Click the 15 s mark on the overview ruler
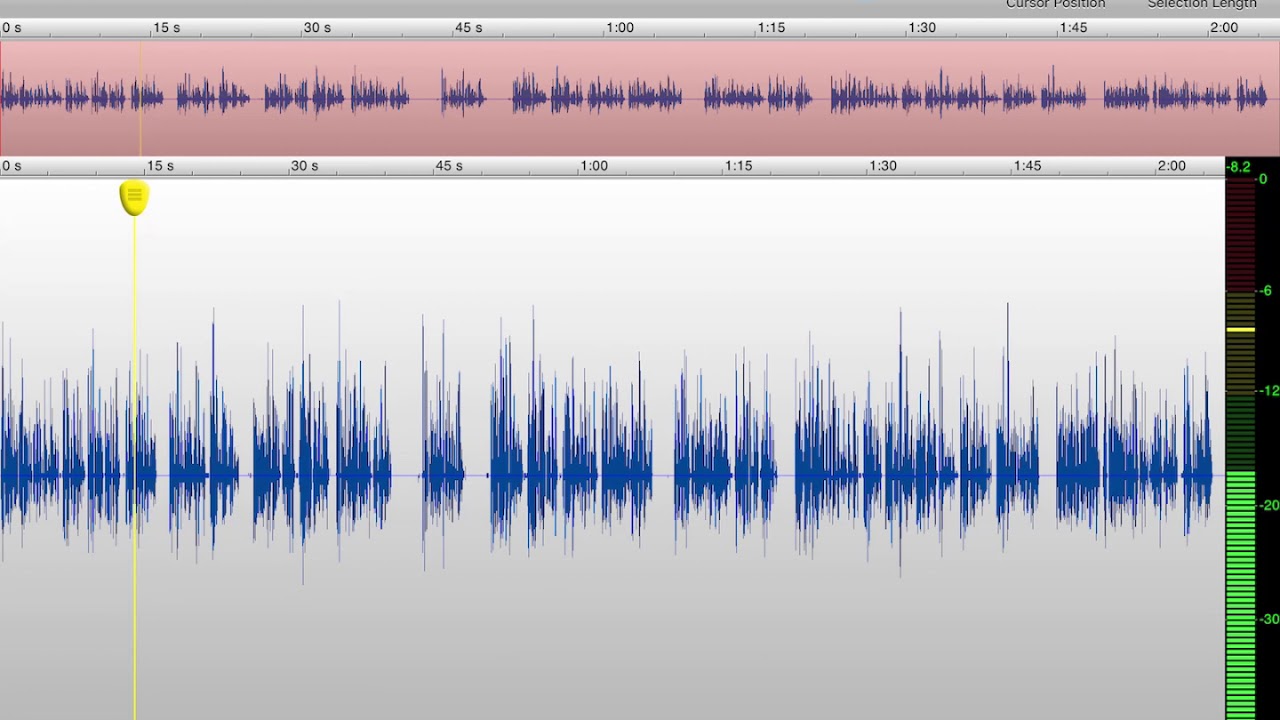This screenshot has height=720, width=1280. [x=167, y=28]
